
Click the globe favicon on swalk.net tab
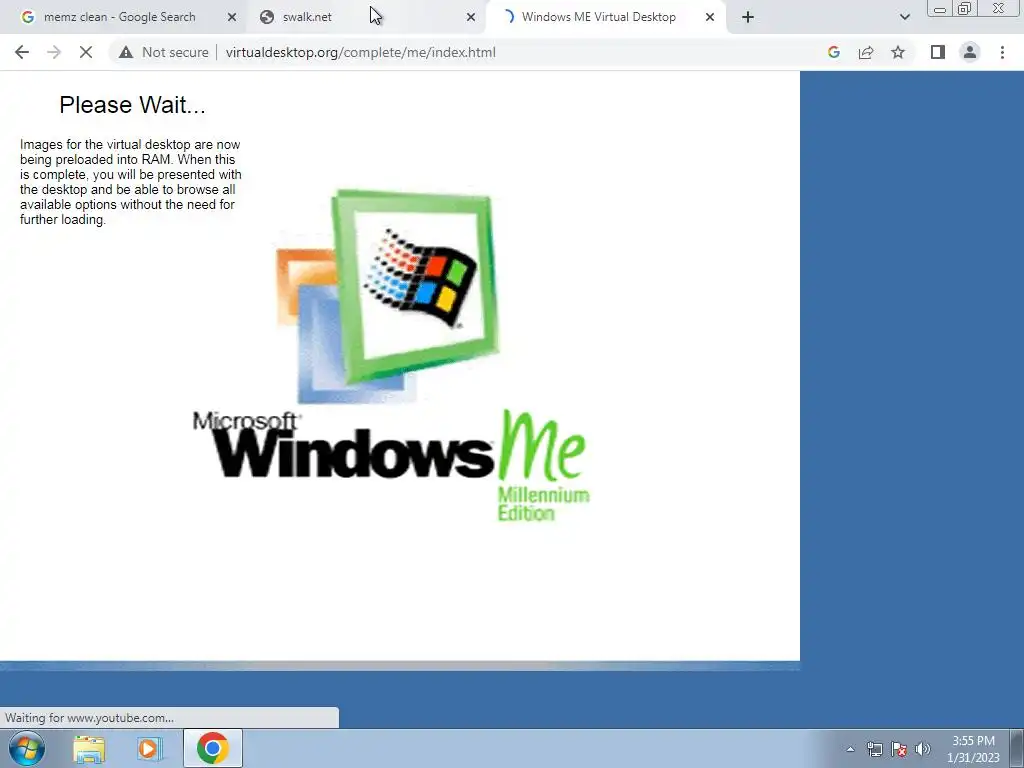pos(266,17)
